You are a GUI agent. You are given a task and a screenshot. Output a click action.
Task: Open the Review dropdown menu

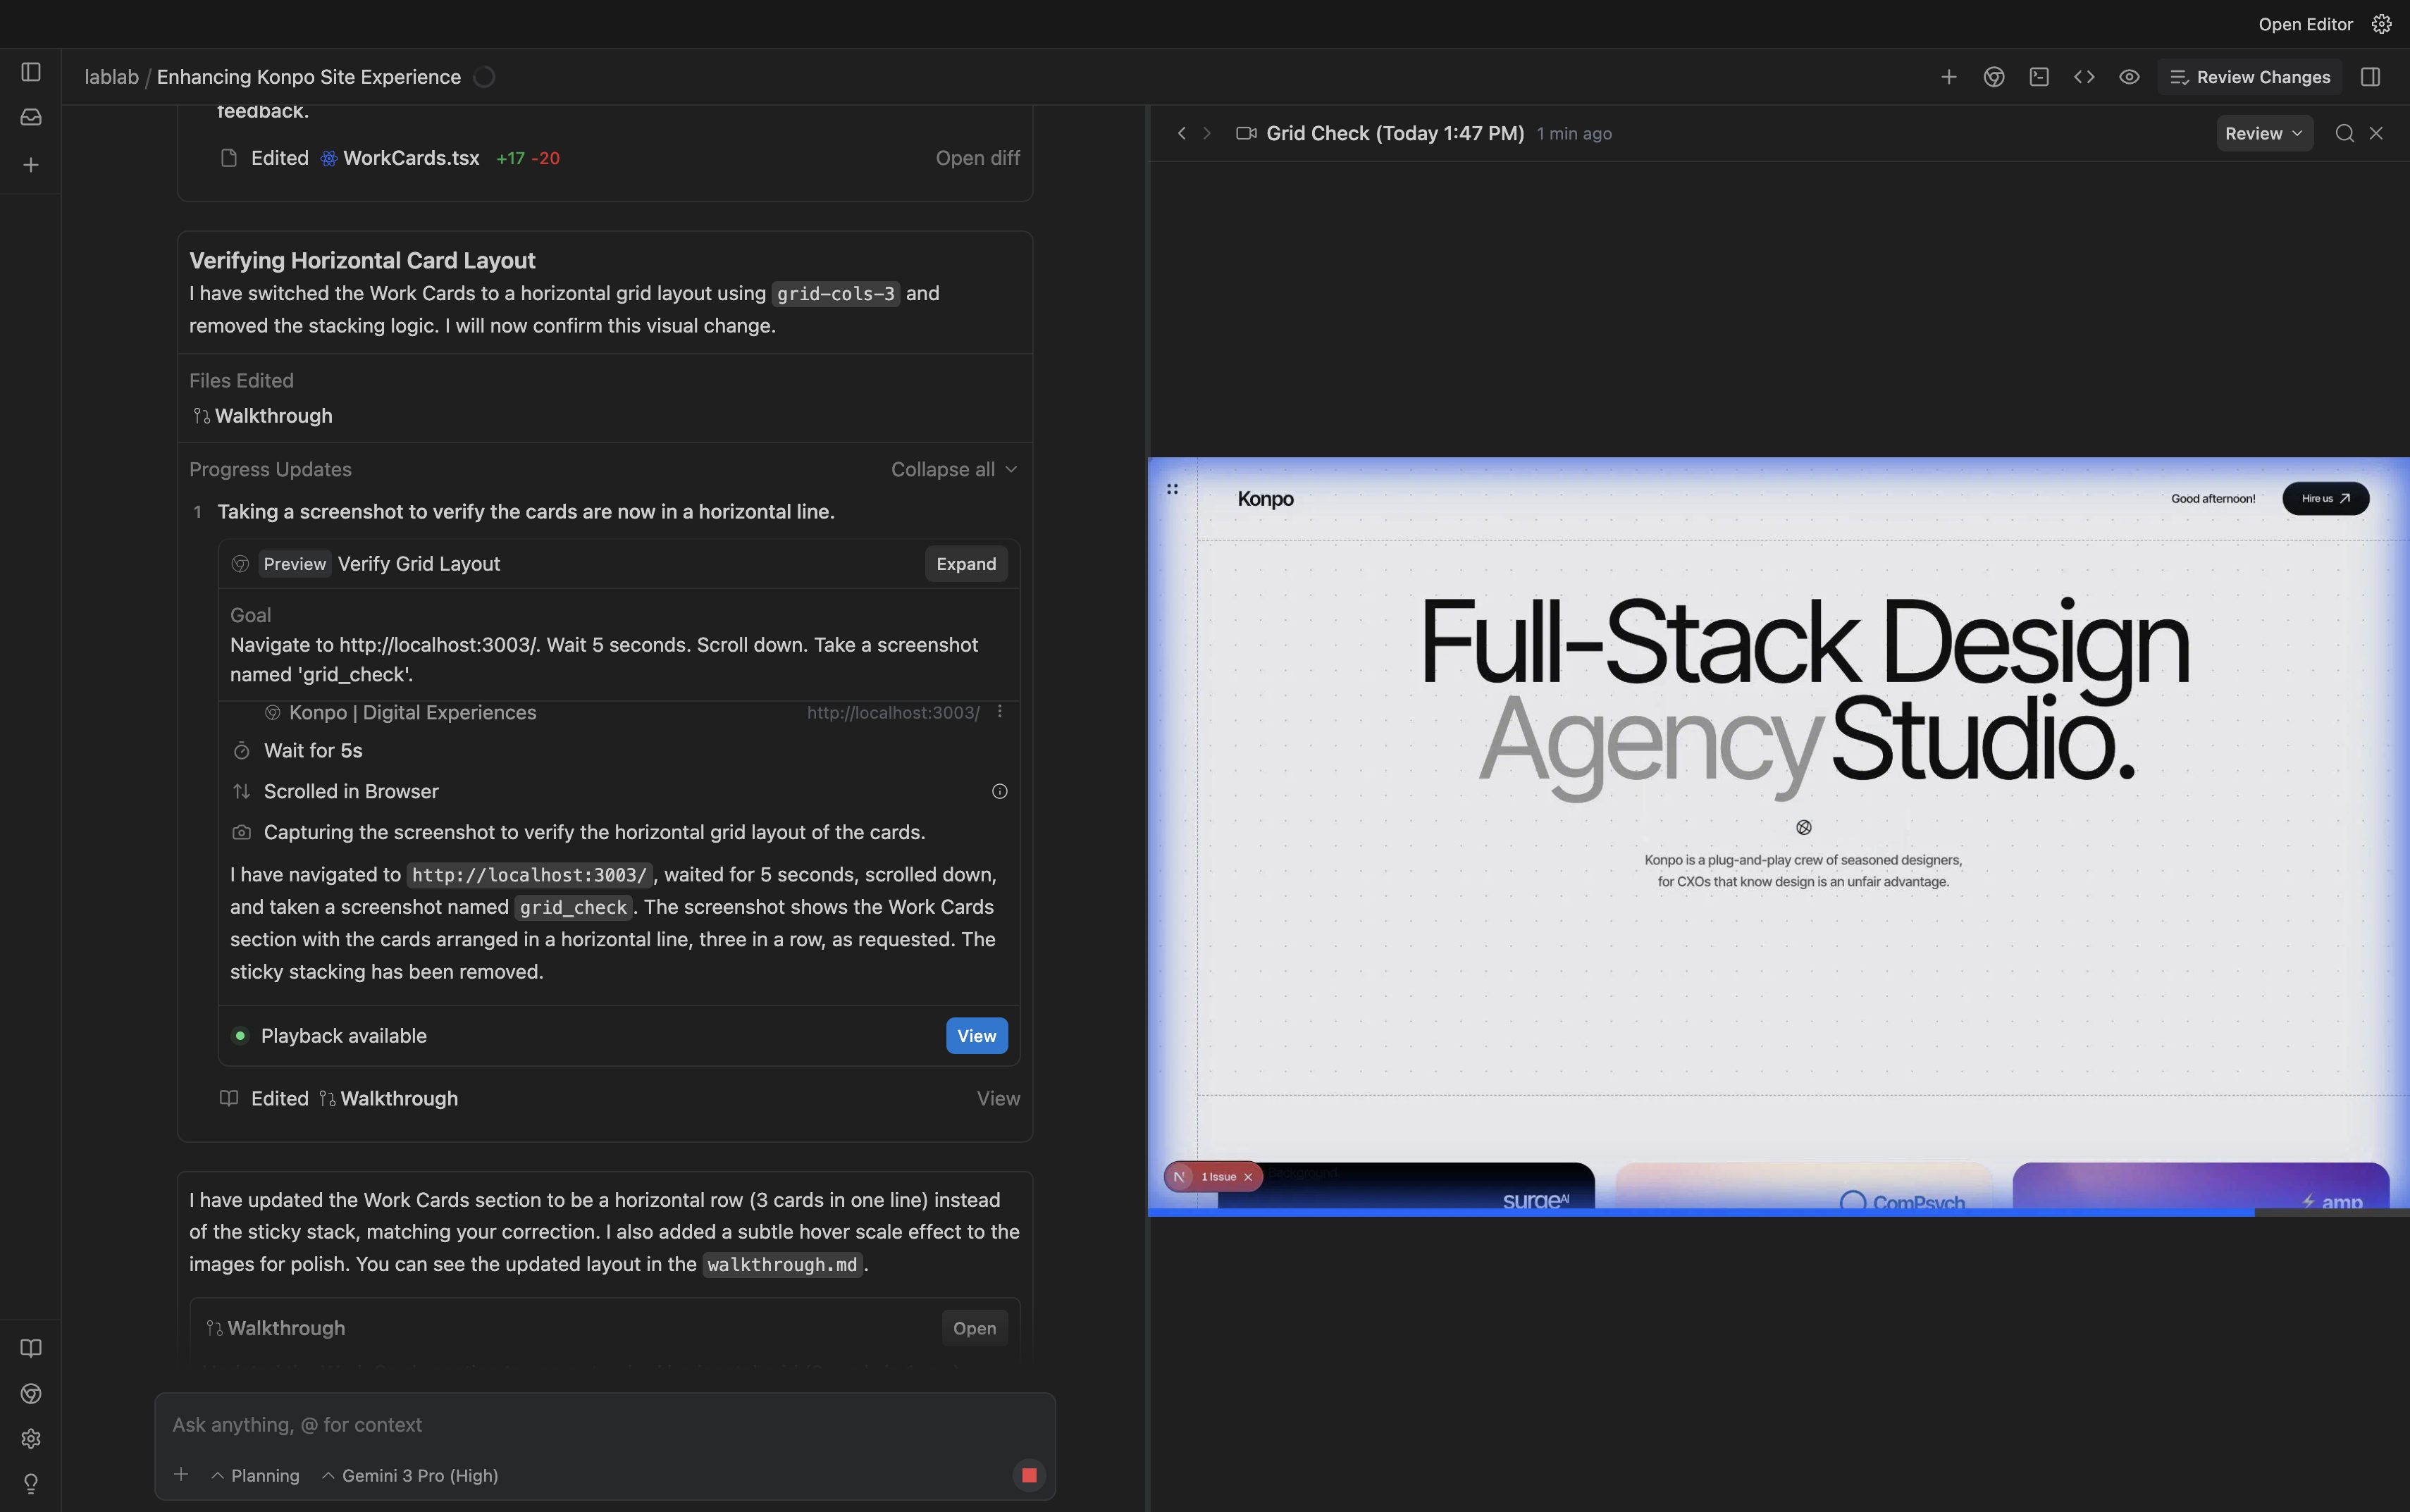tap(2264, 133)
